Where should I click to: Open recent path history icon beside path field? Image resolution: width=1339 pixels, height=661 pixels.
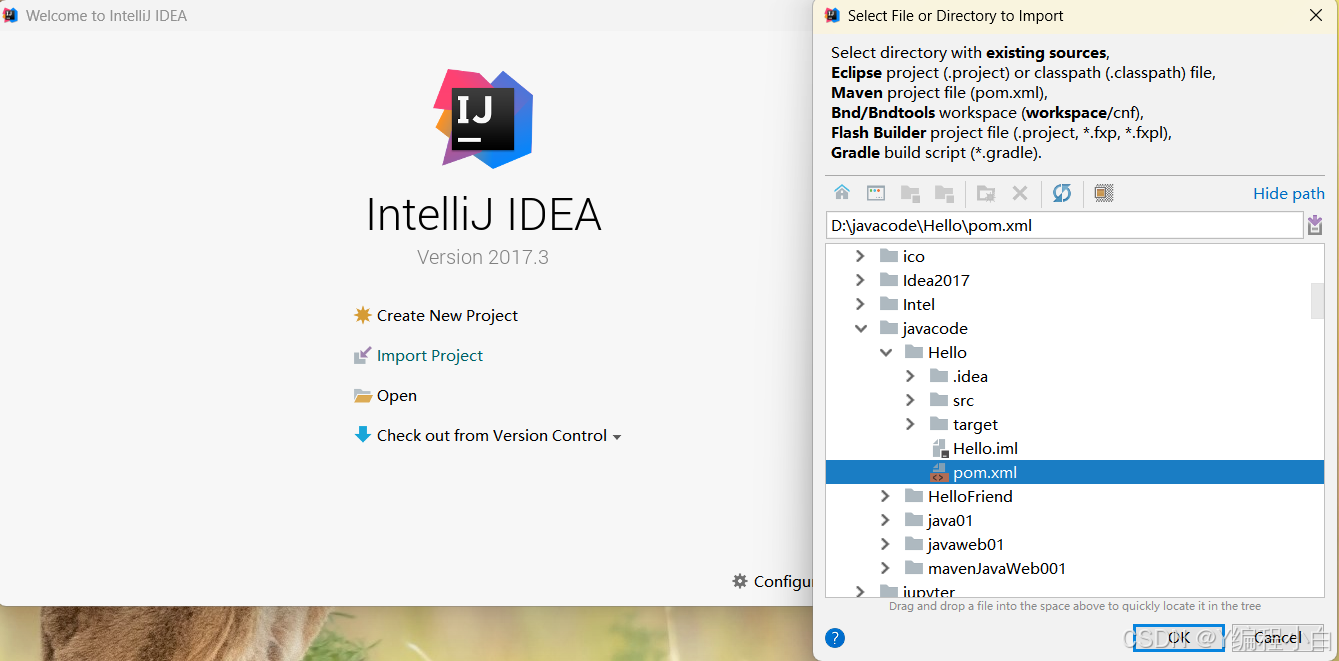(x=1315, y=225)
